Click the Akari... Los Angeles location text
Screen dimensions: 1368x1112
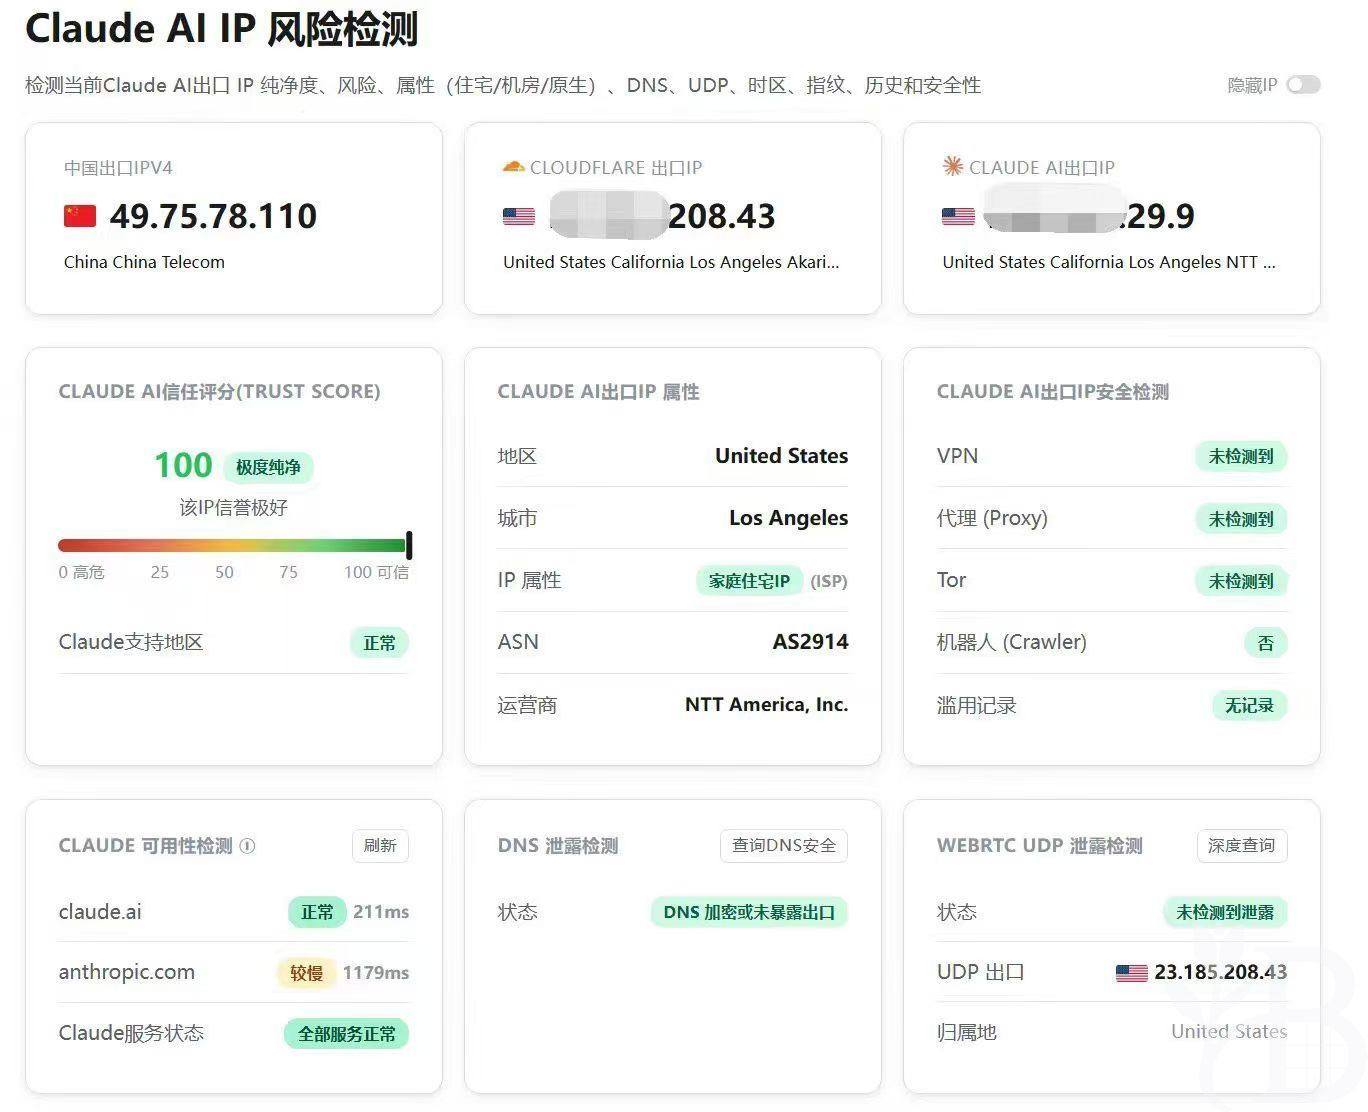click(671, 262)
